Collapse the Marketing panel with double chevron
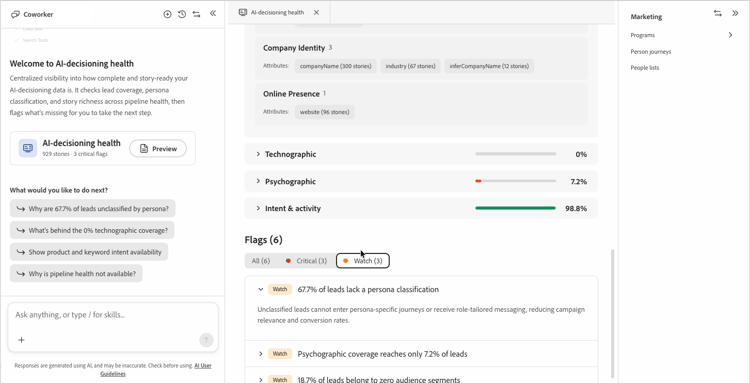Screen dimensions: 750x383 [x=735, y=13]
